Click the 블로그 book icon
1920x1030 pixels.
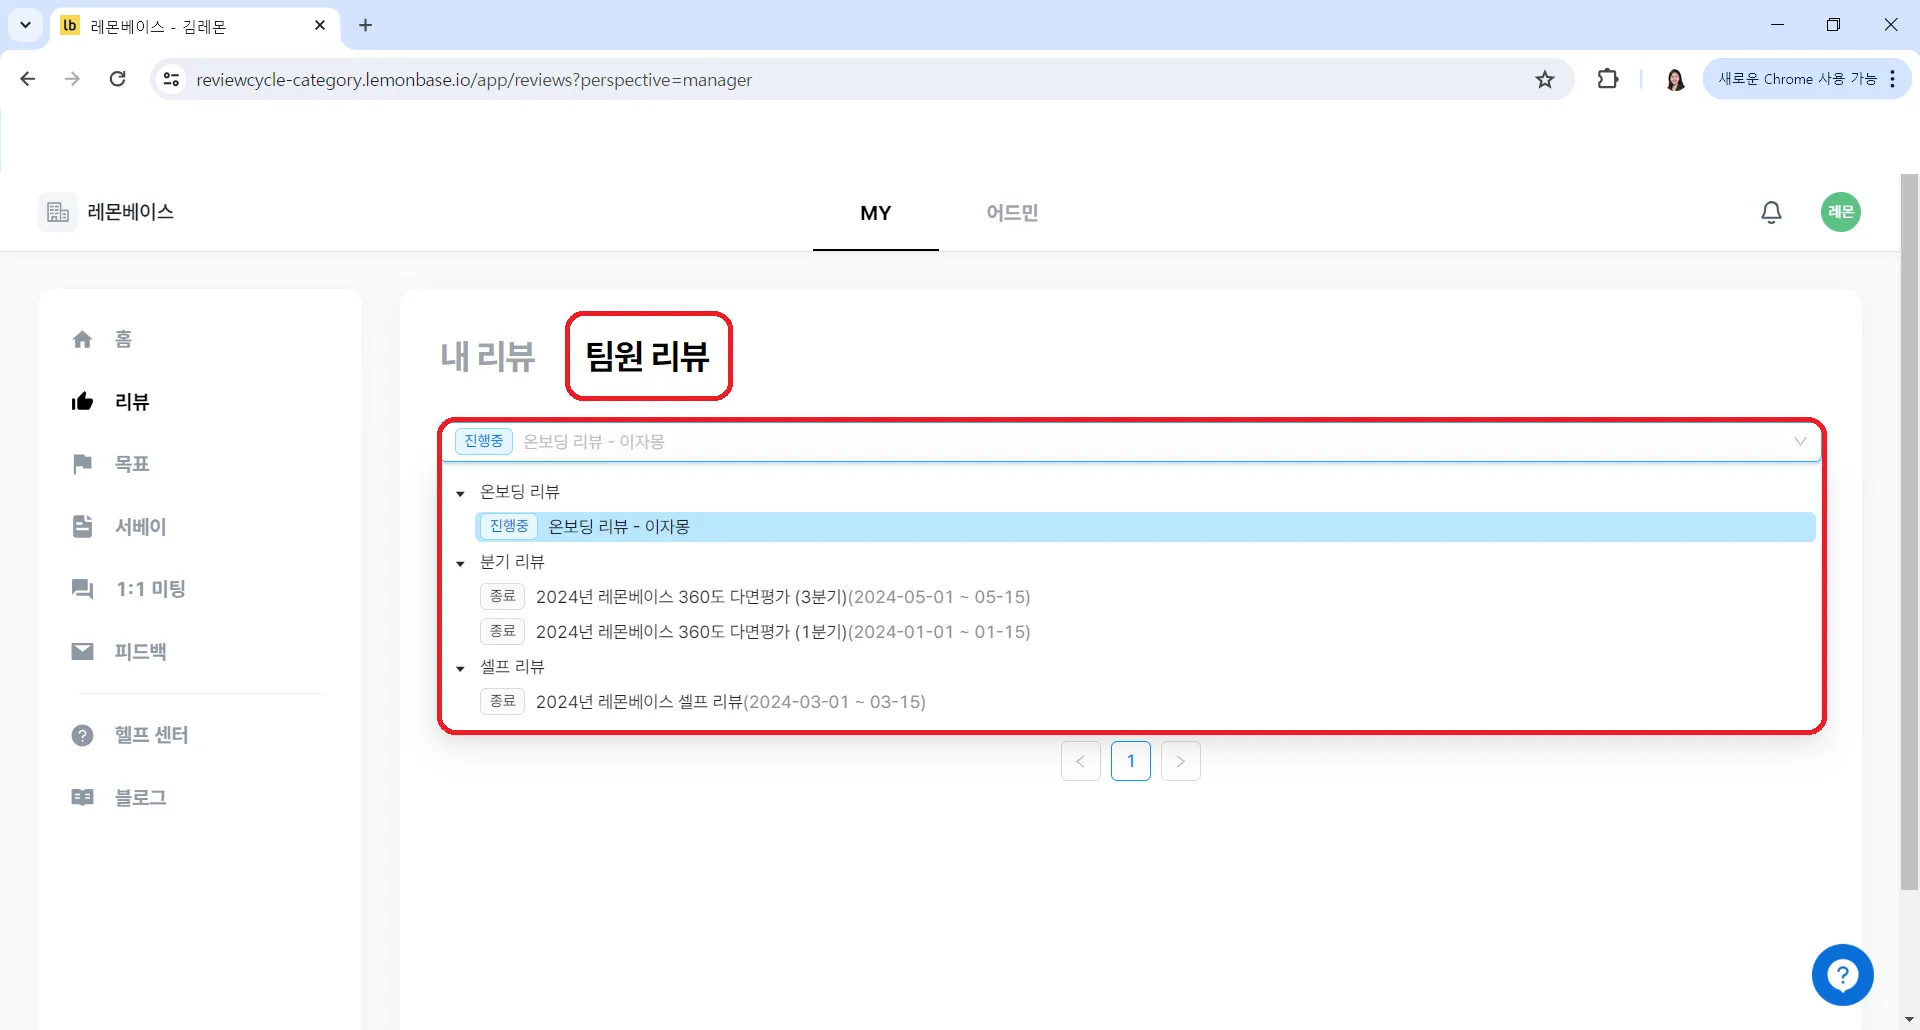click(82, 797)
